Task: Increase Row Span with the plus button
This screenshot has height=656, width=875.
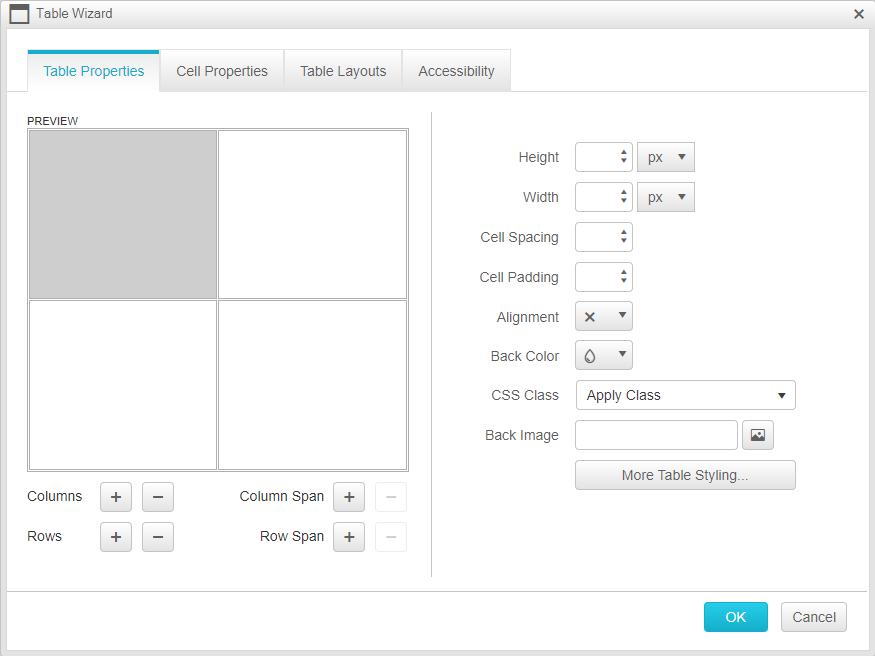Action: coord(349,537)
